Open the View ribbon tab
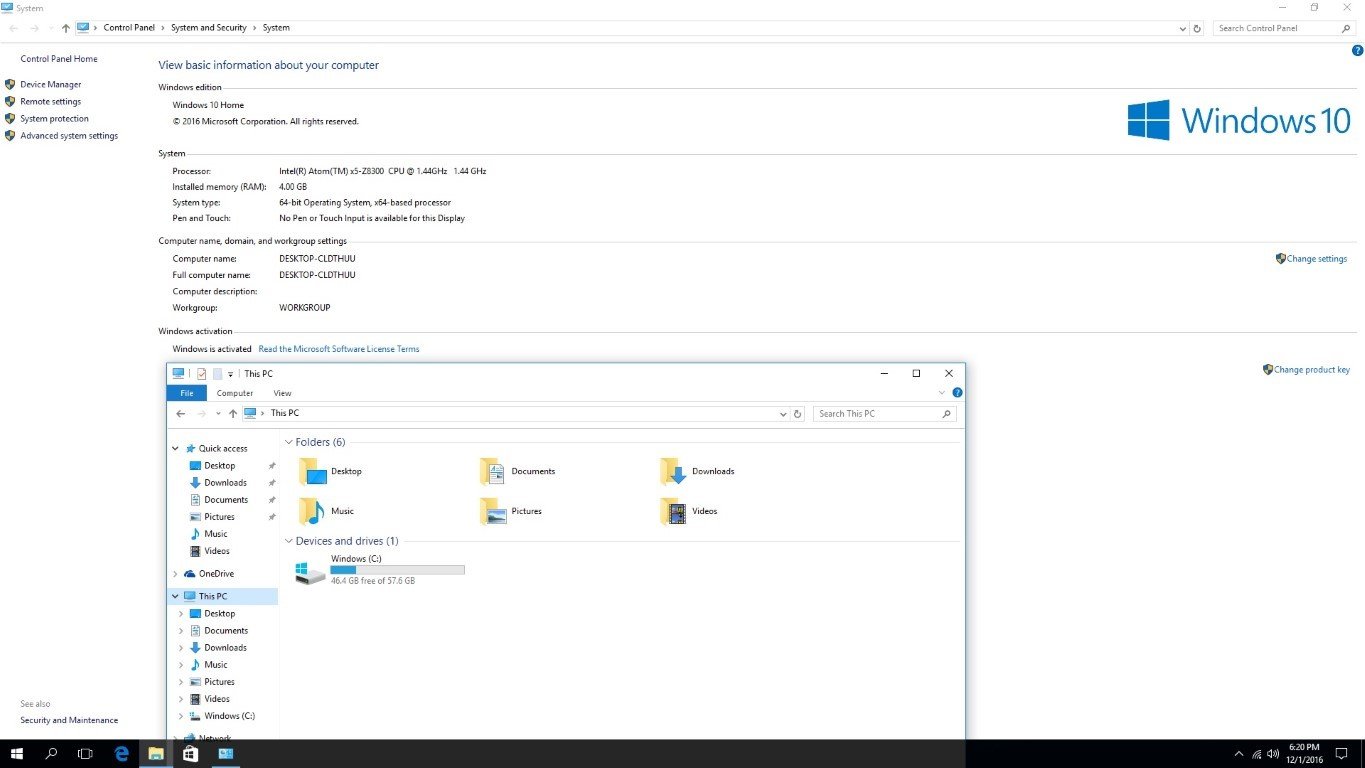1365x768 pixels. coord(283,393)
